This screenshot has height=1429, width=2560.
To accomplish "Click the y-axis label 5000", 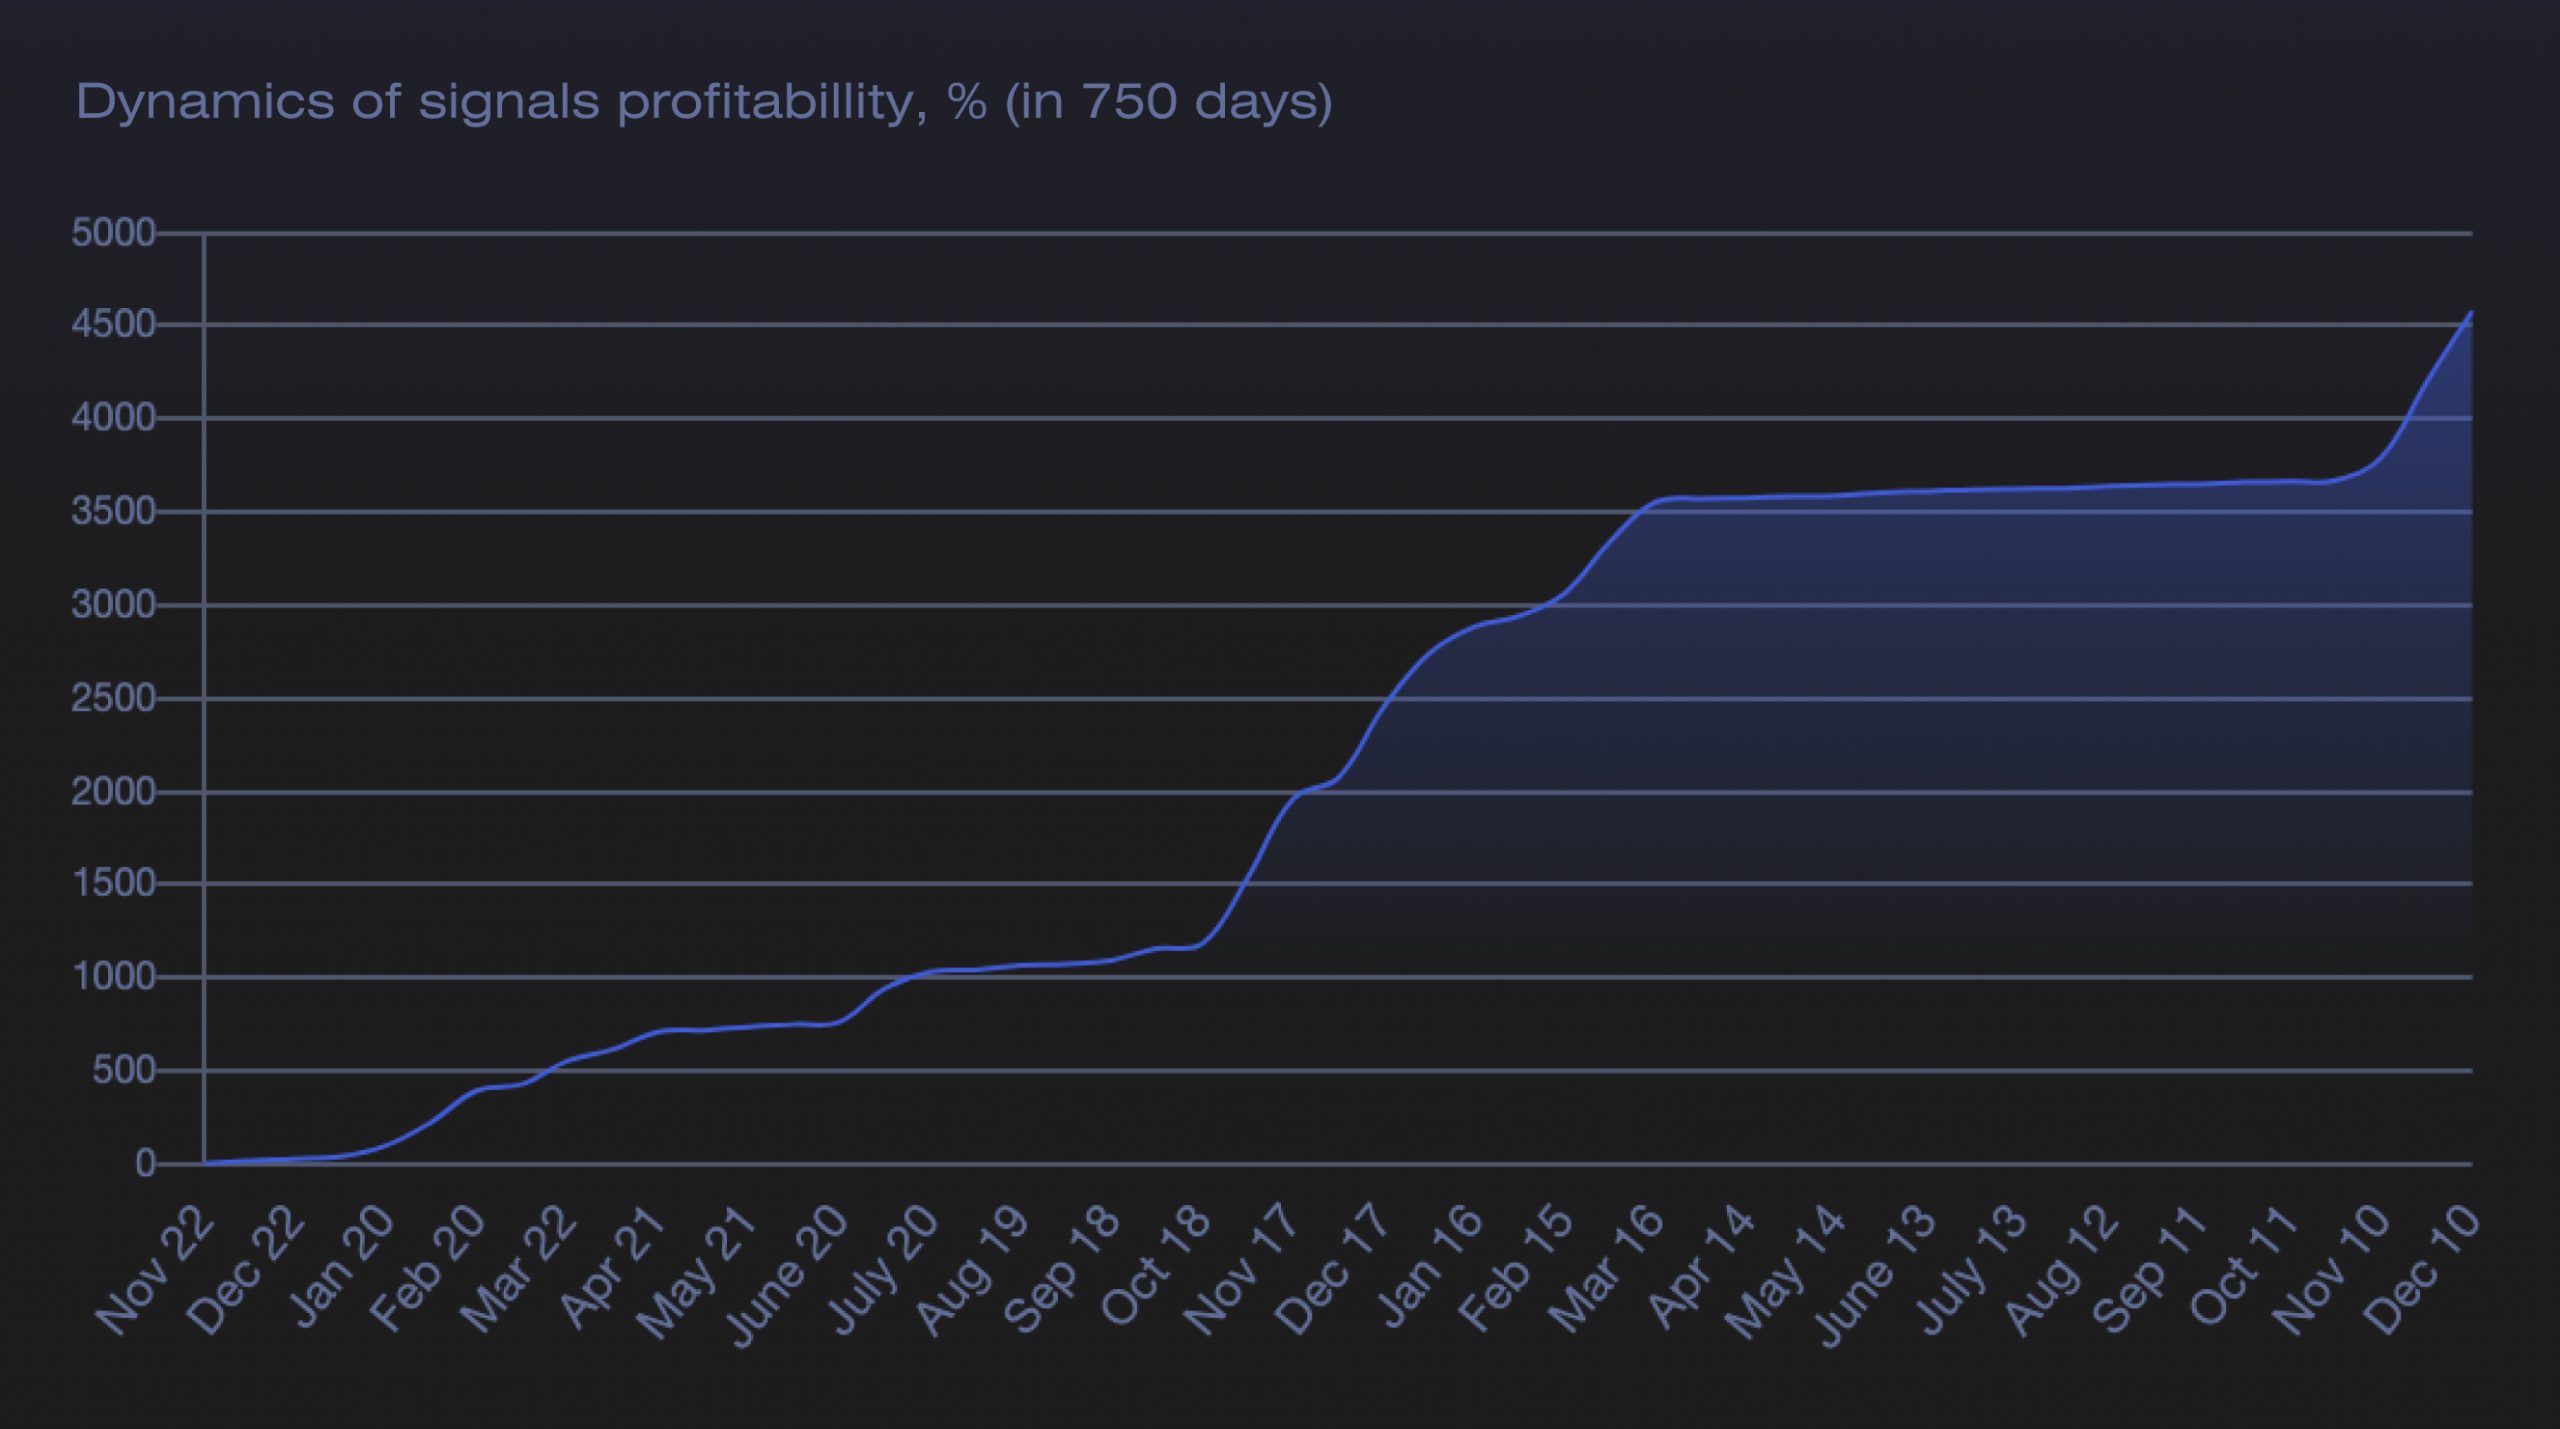I will (113, 233).
